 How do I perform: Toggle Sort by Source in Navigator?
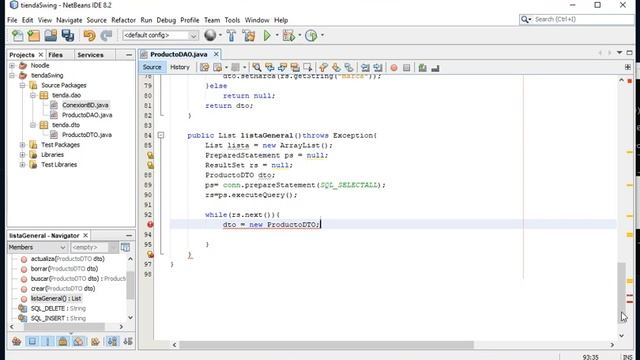(128, 341)
